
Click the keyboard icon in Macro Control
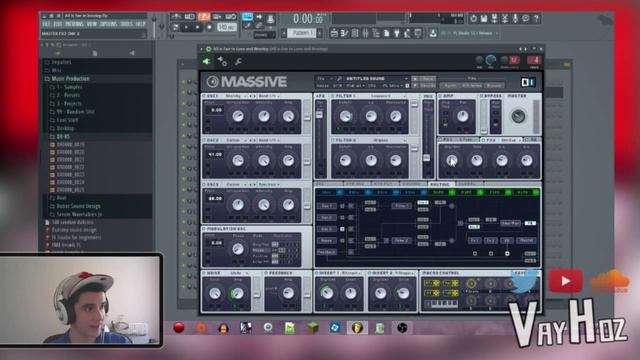[x=444, y=304]
